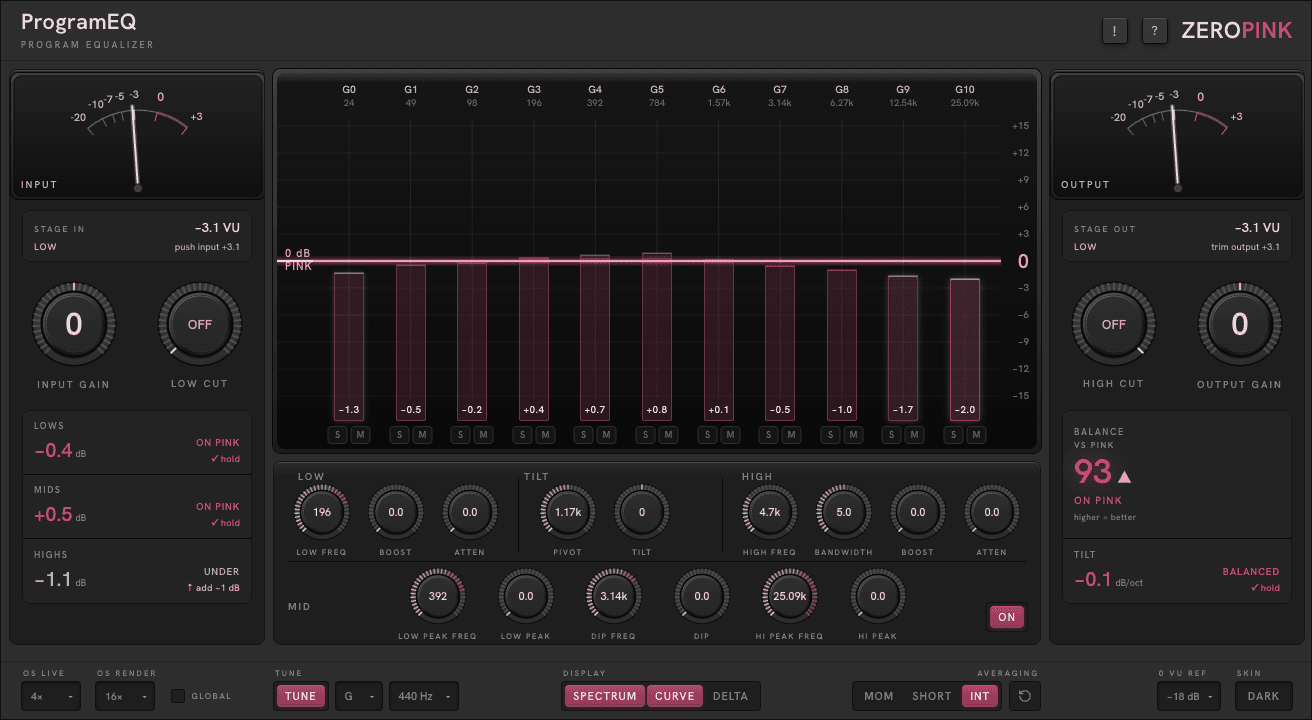Image resolution: width=1312 pixels, height=720 pixels.
Task: Click the BANDWIDTH knob at 5.0
Action: (x=844, y=512)
